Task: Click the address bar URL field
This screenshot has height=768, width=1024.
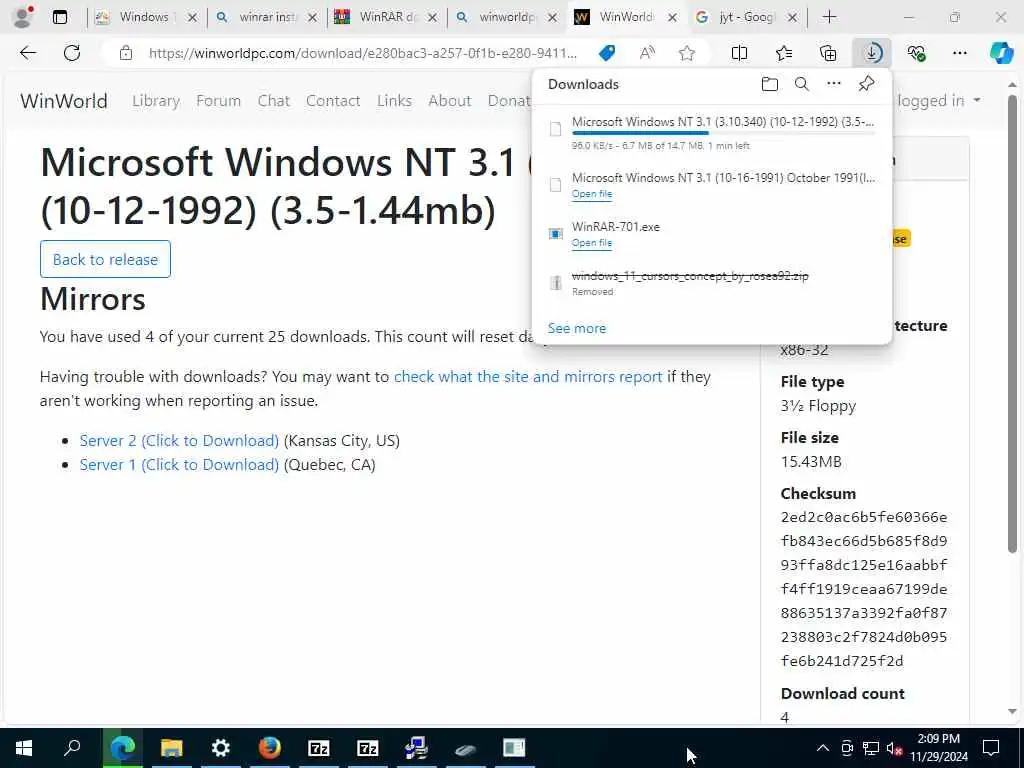Action: click(362, 53)
